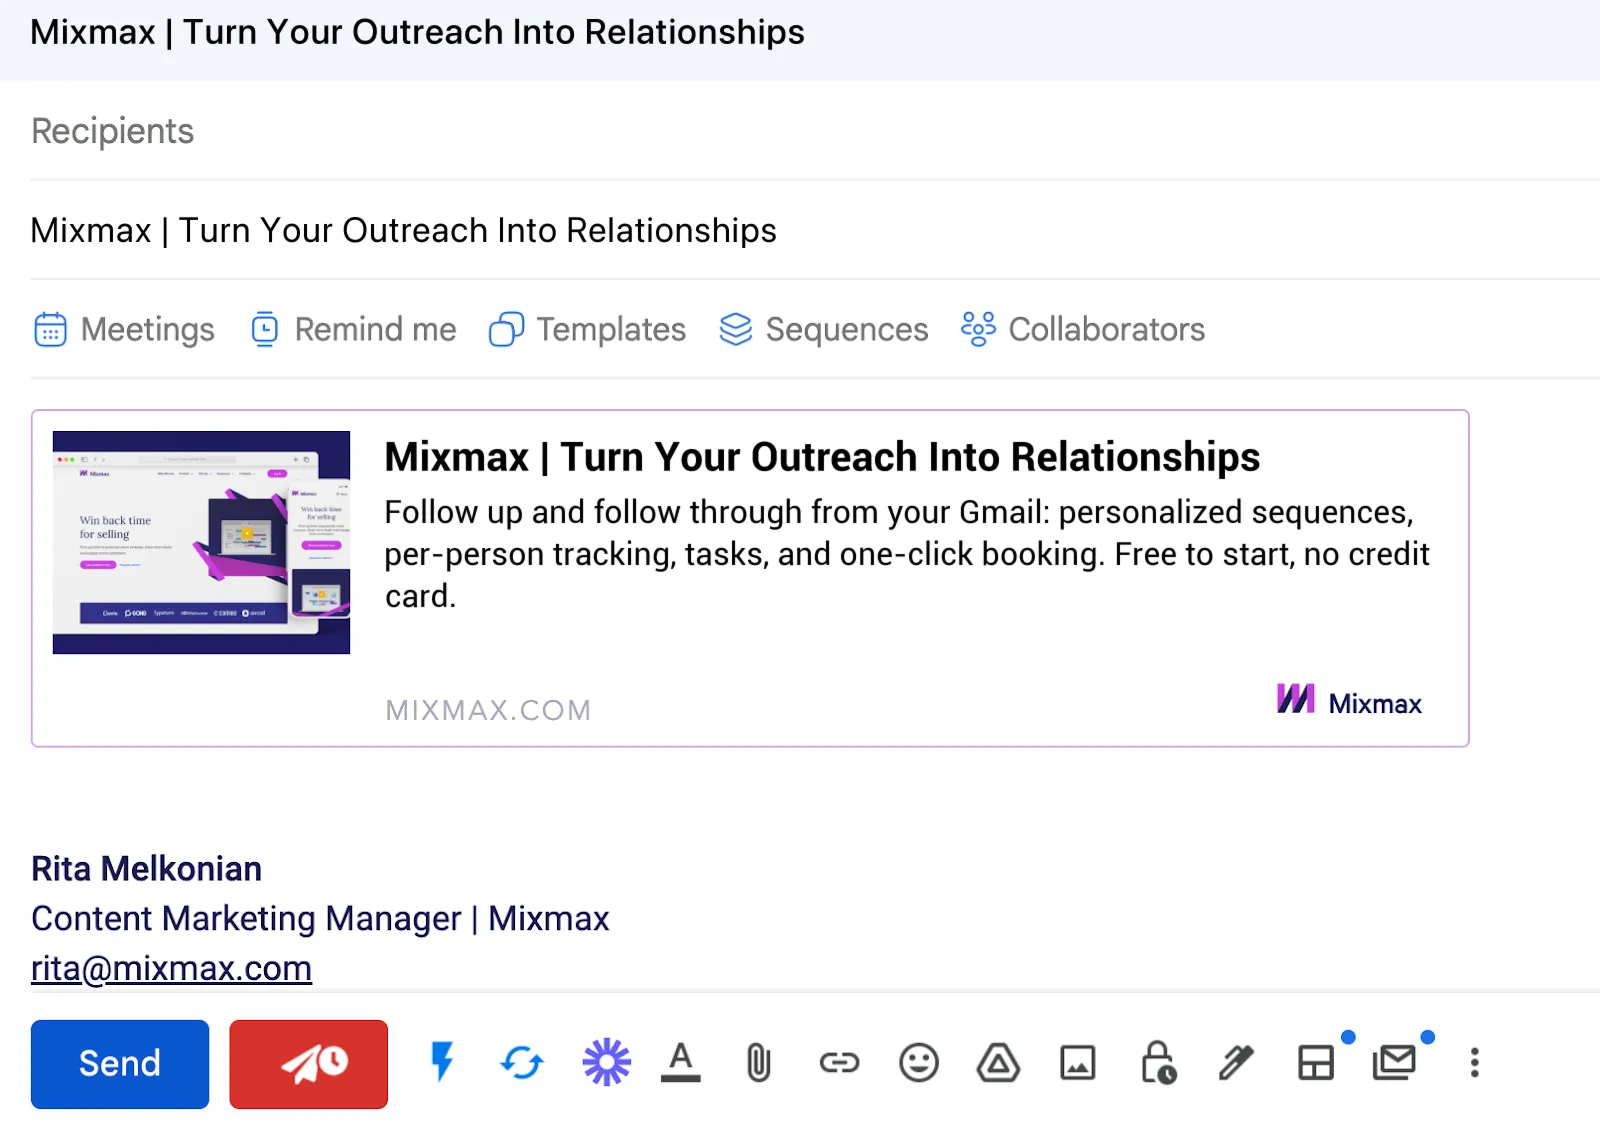Click the subject line field
Screen dimensions: 1600x1130
point(815,230)
